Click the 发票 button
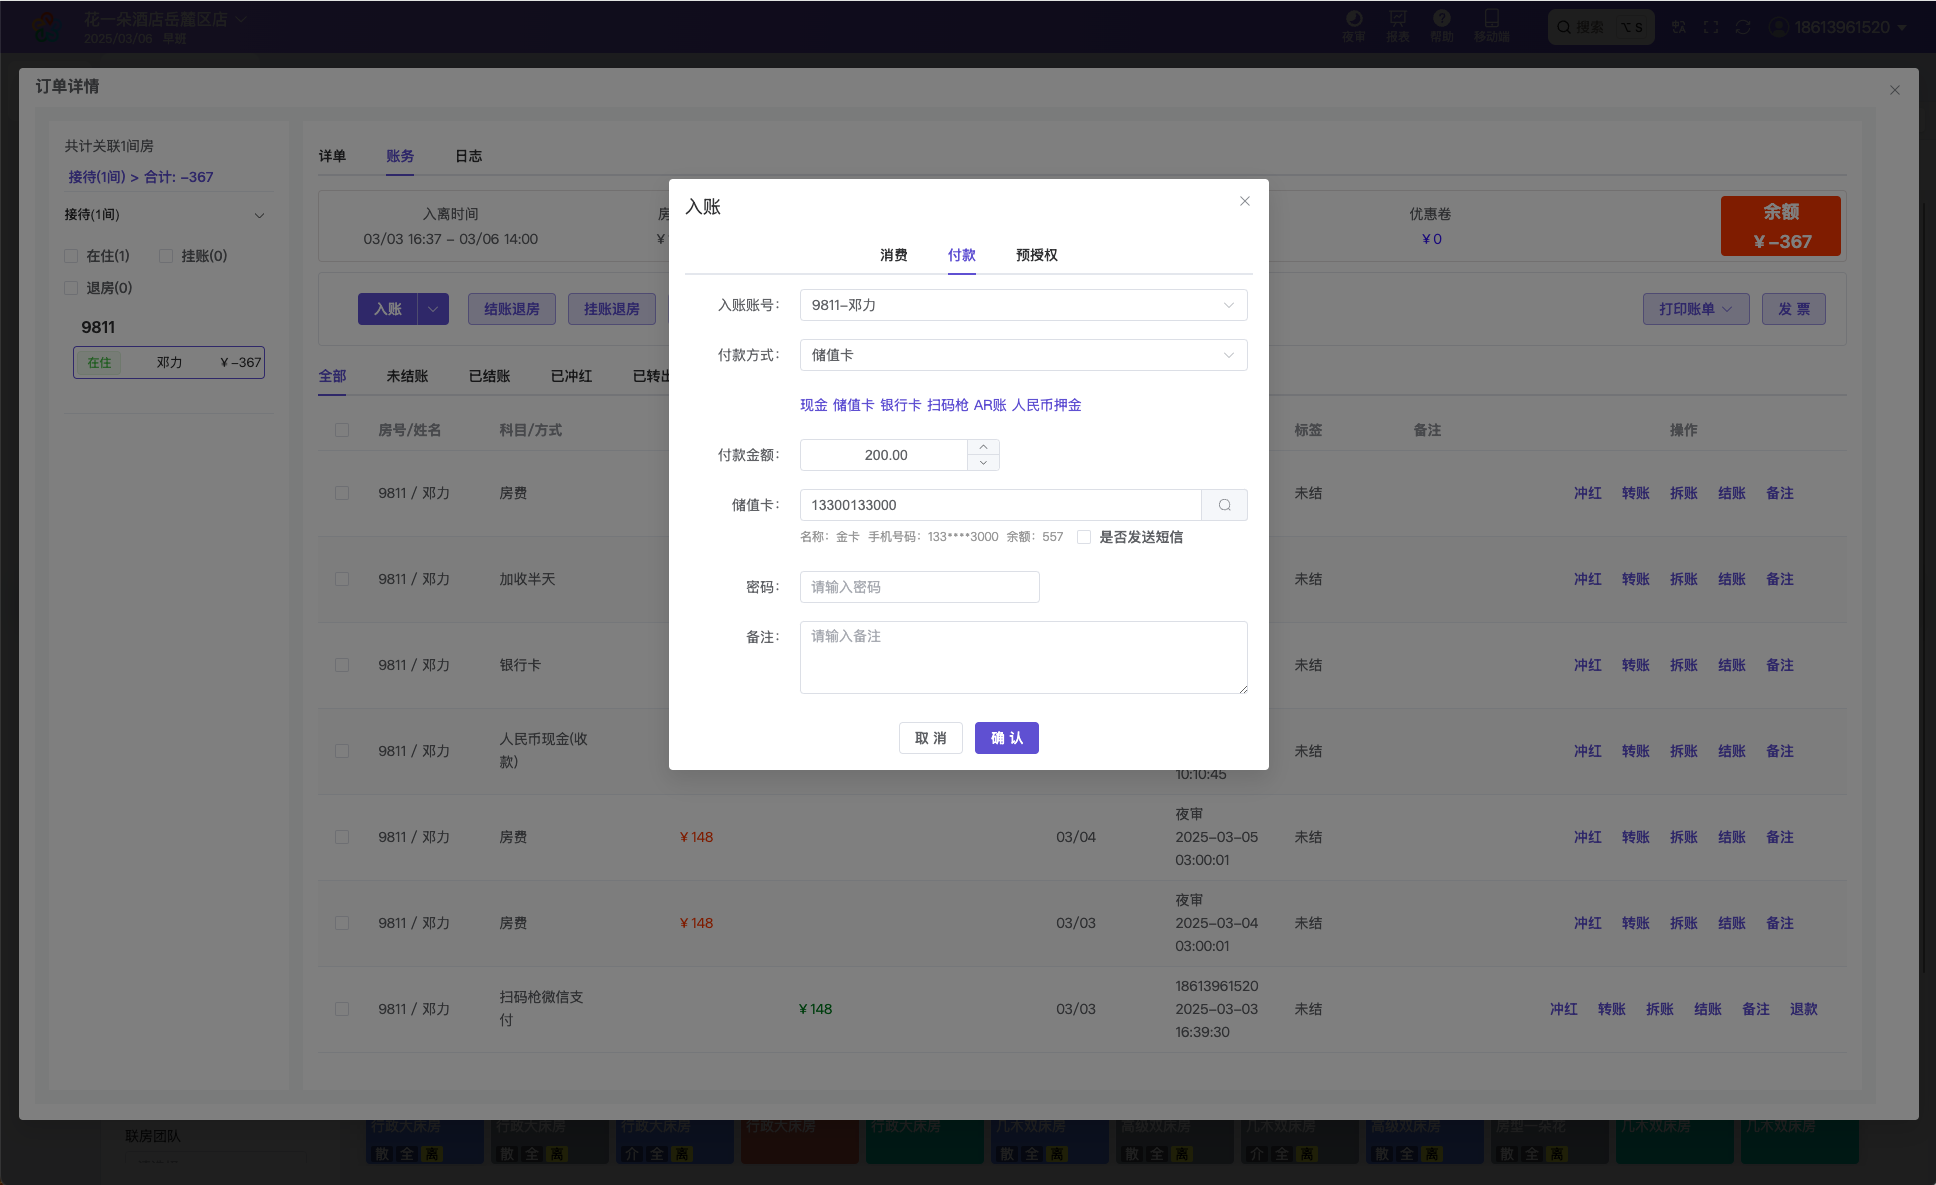1936x1185 pixels. (1794, 309)
